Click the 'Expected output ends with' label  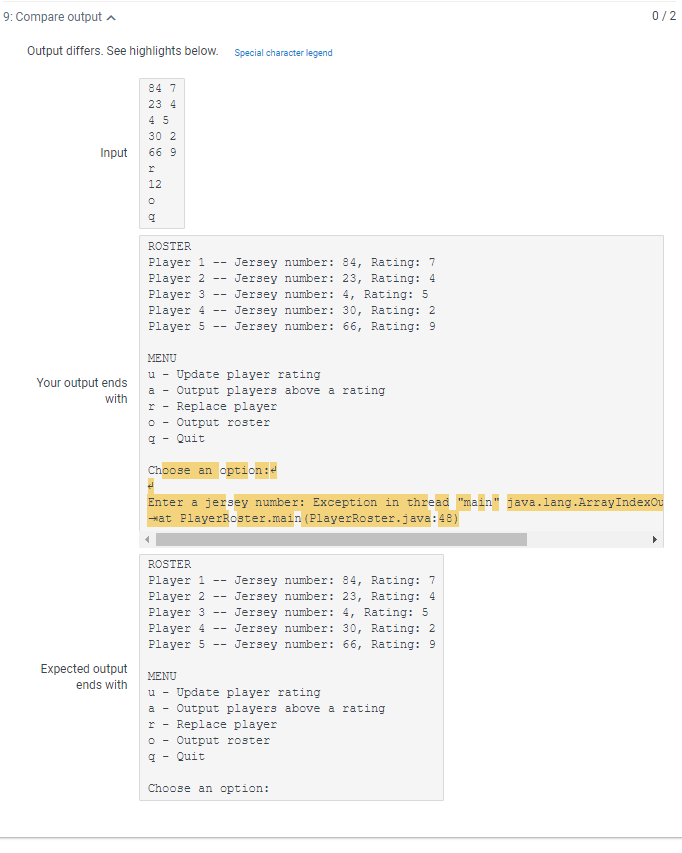point(84,677)
